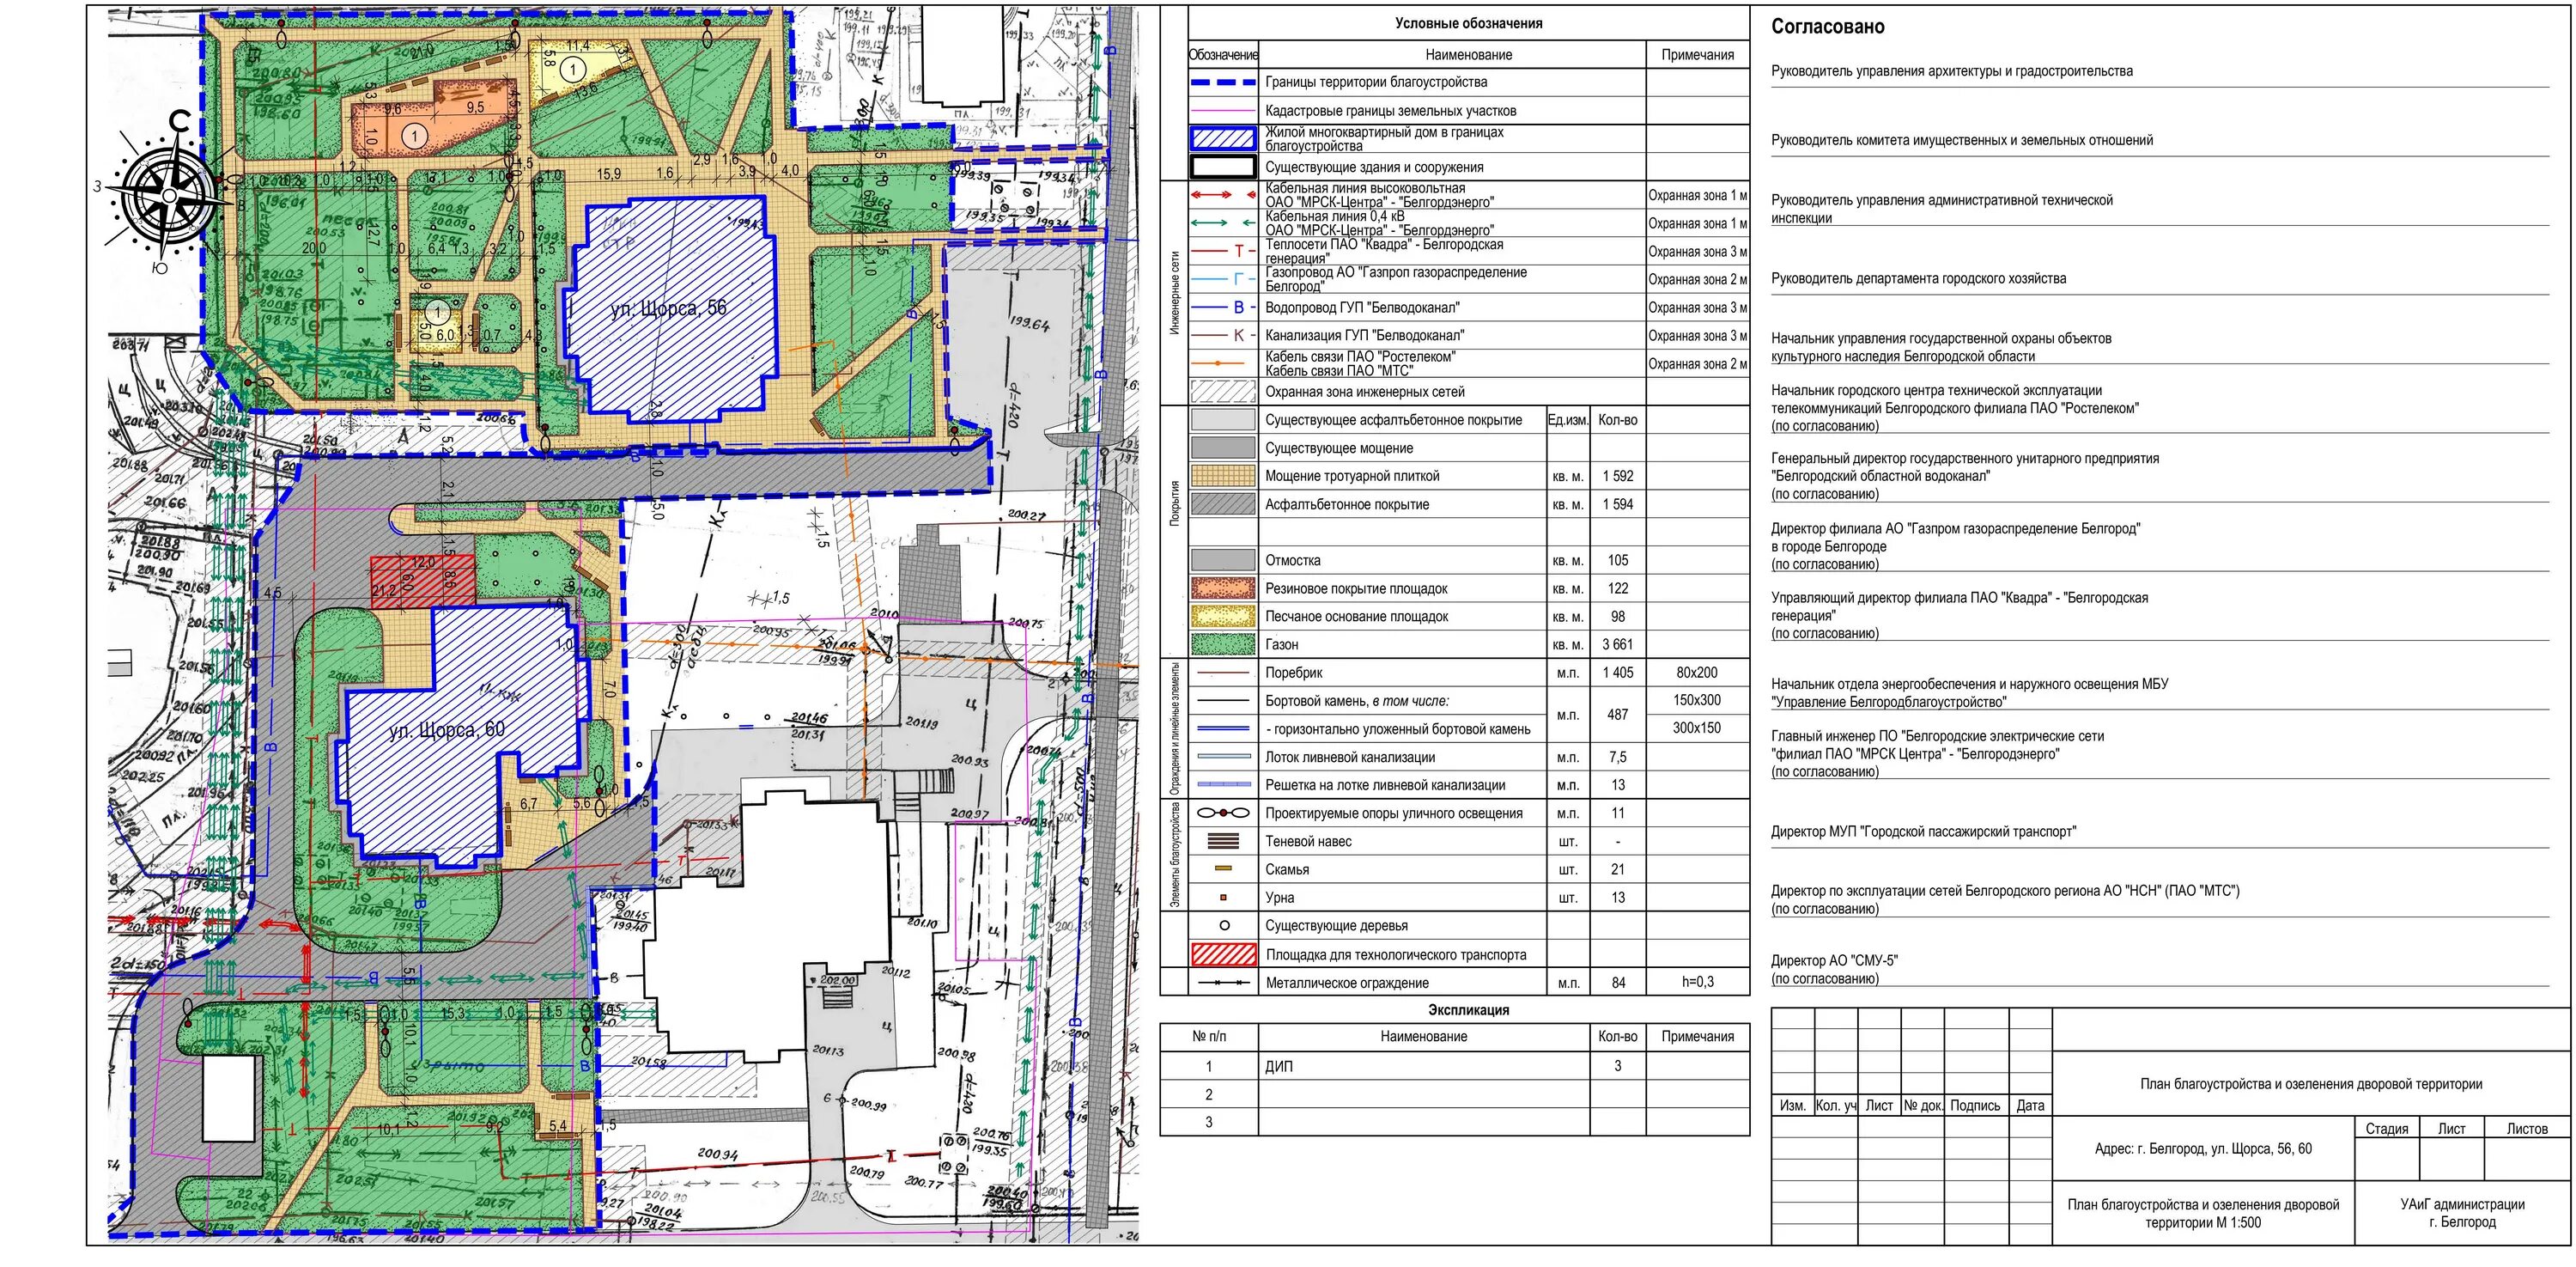Click the Условные обозначения legend heading
The image size is (2576, 1267).
[x=1468, y=23]
